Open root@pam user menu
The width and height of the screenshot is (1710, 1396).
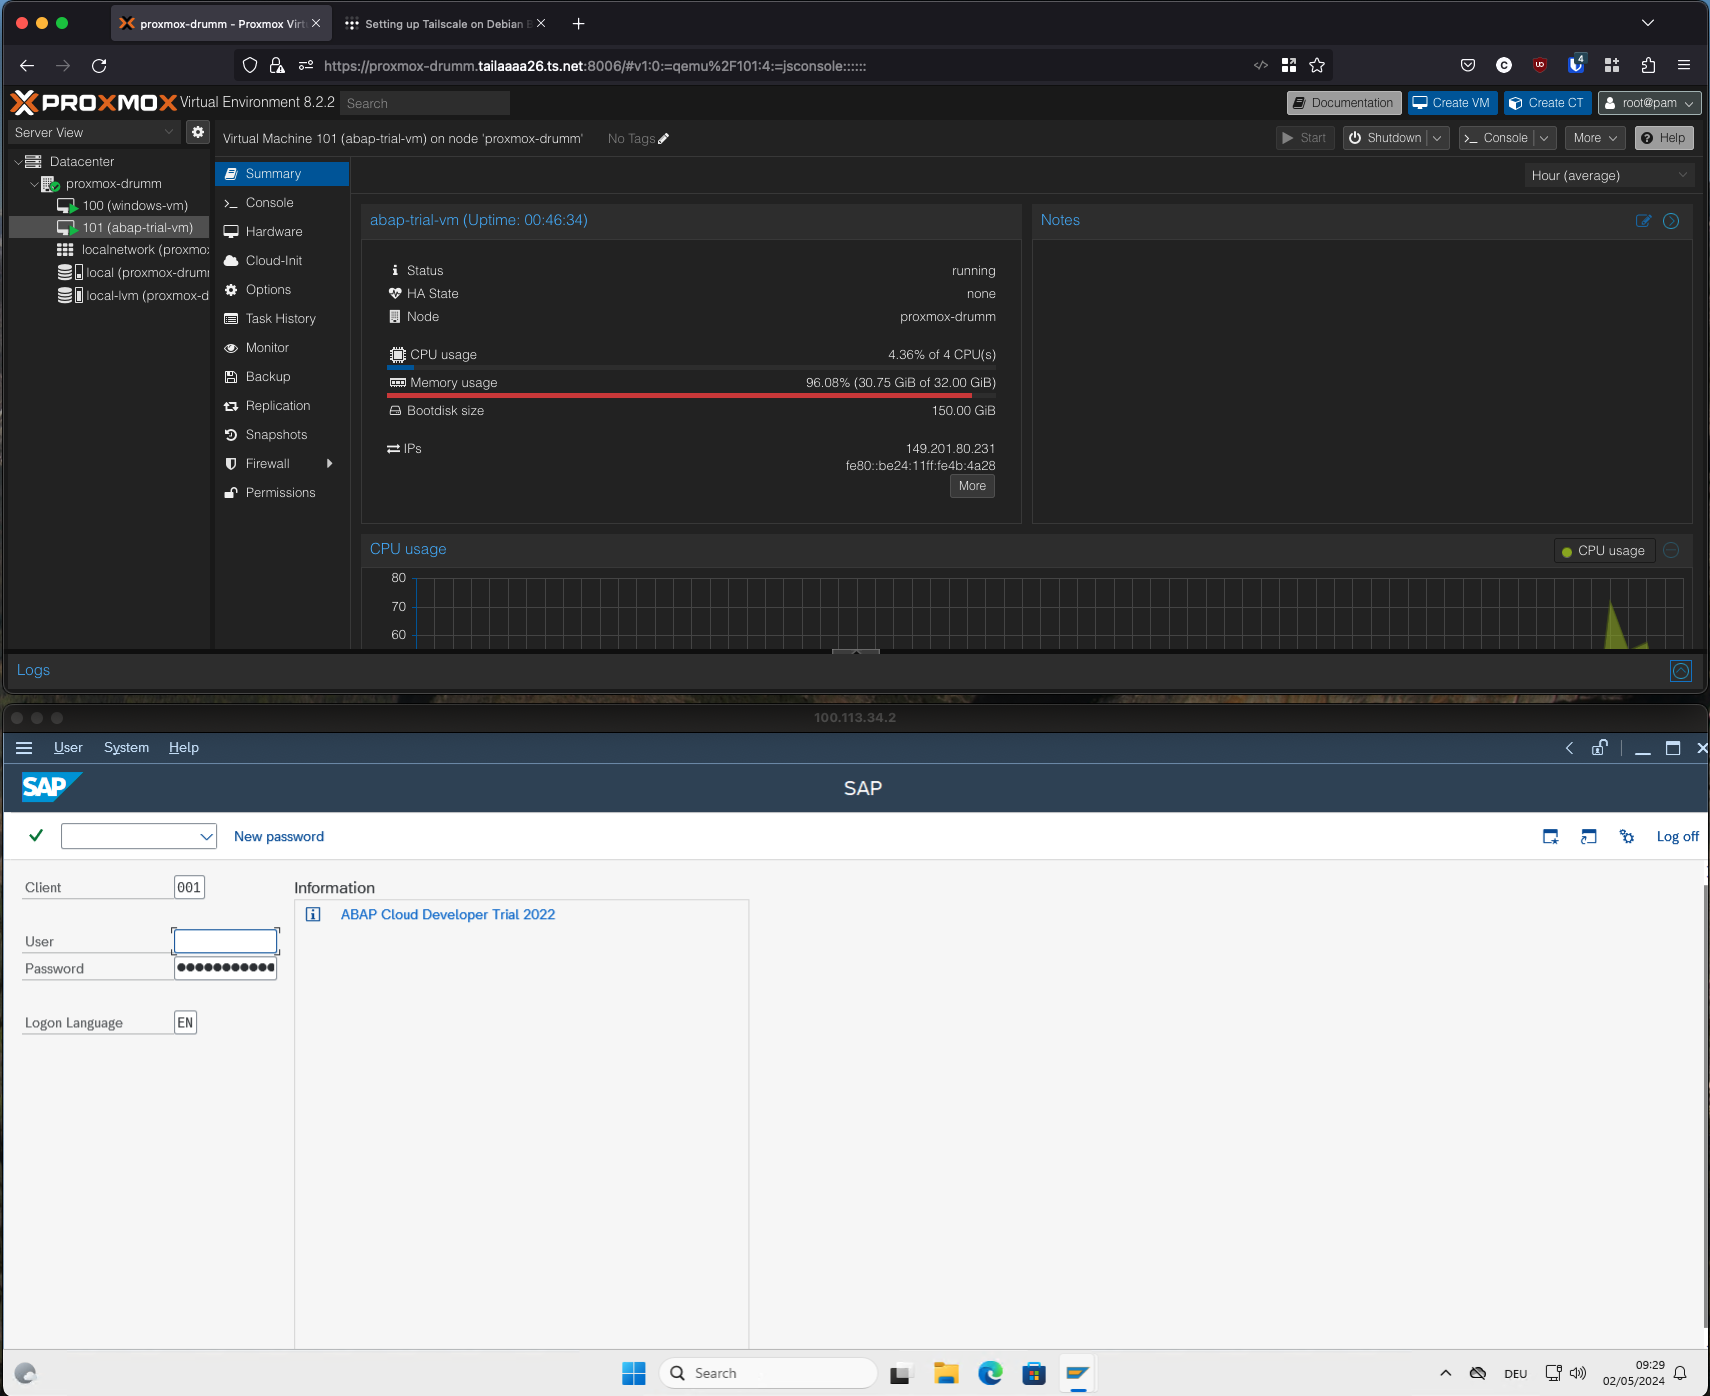(x=1649, y=103)
